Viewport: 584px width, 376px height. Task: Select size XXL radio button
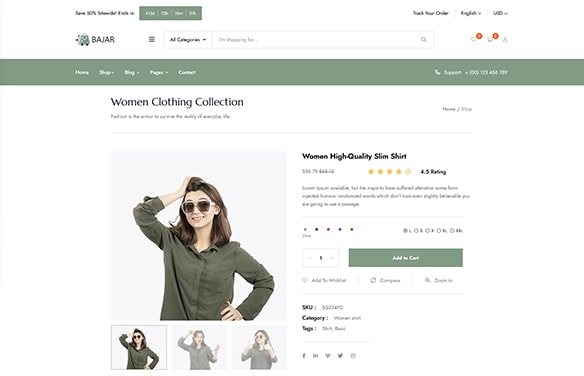pyautogui.click(x=452, y=231)
